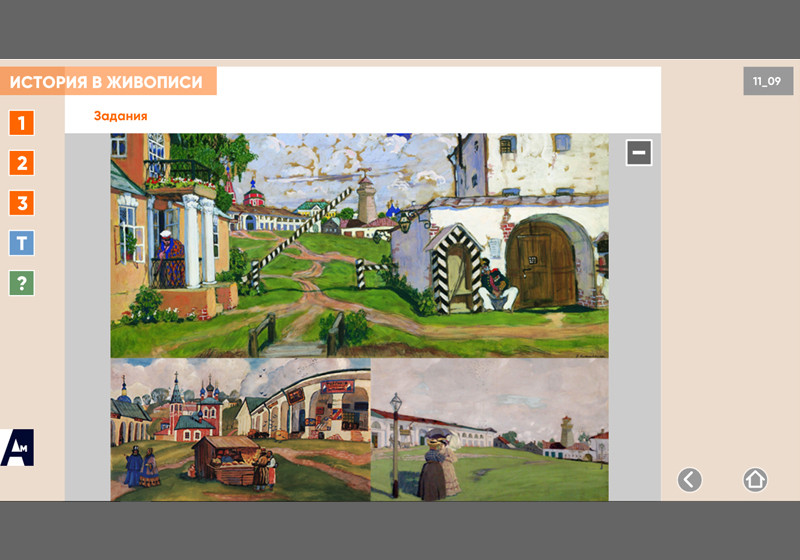This screenshot has height=560, width=800.
Task: Go back with the left arrow icon
Action: coord(690,480)
